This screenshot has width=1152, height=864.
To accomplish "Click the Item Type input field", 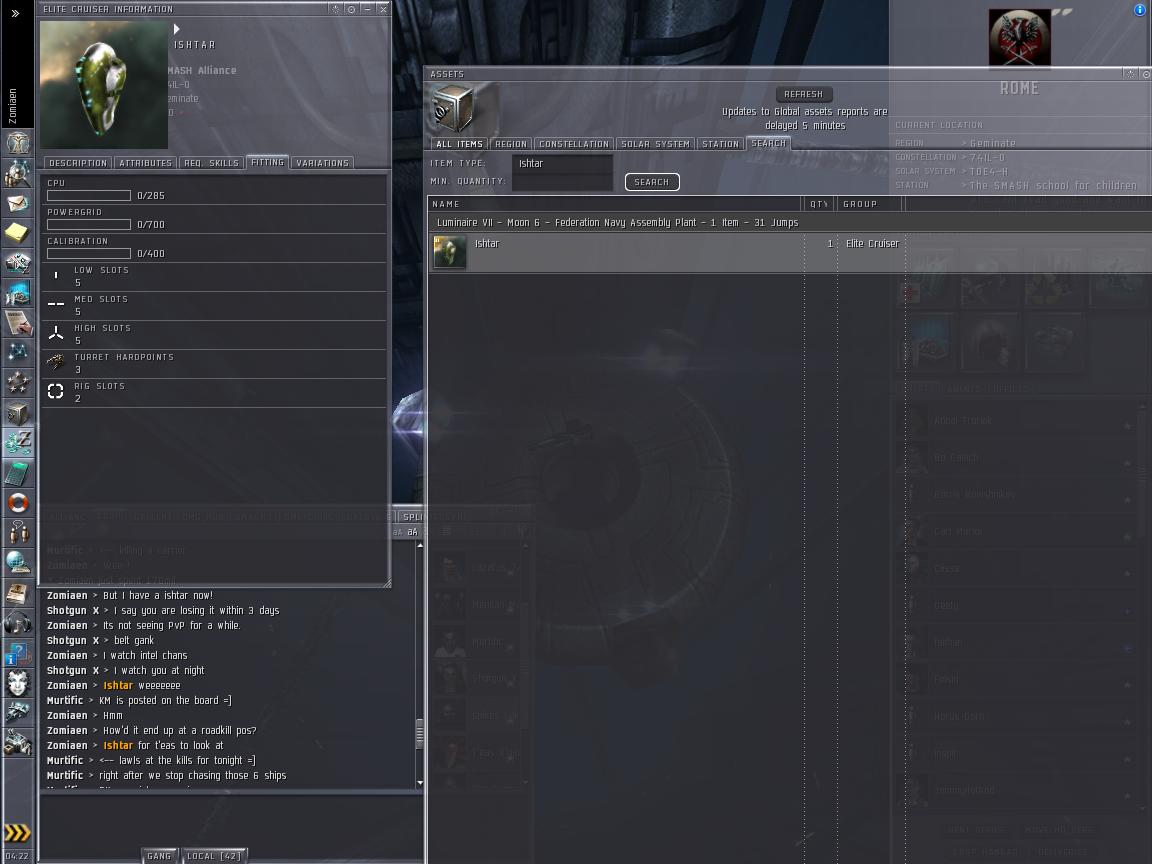I will [x=562, y=163].
